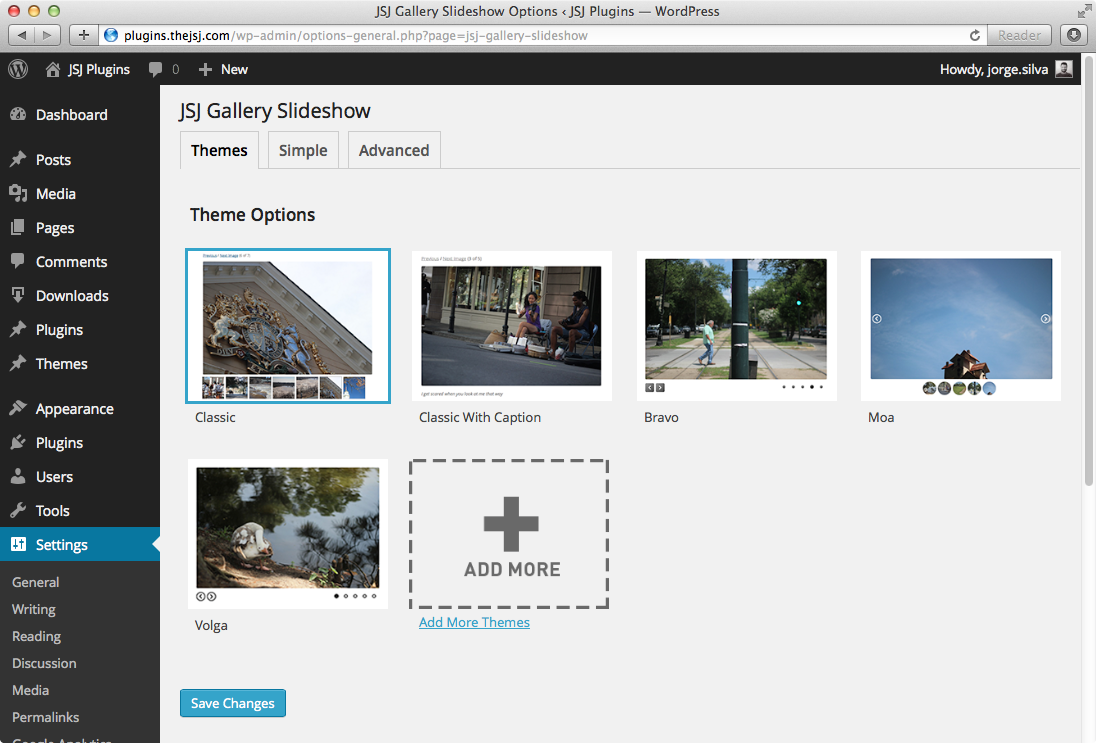This screenshot has width=1096, height=743.
Task: Click the Add More Themes link
Action: tap(474, 622)
